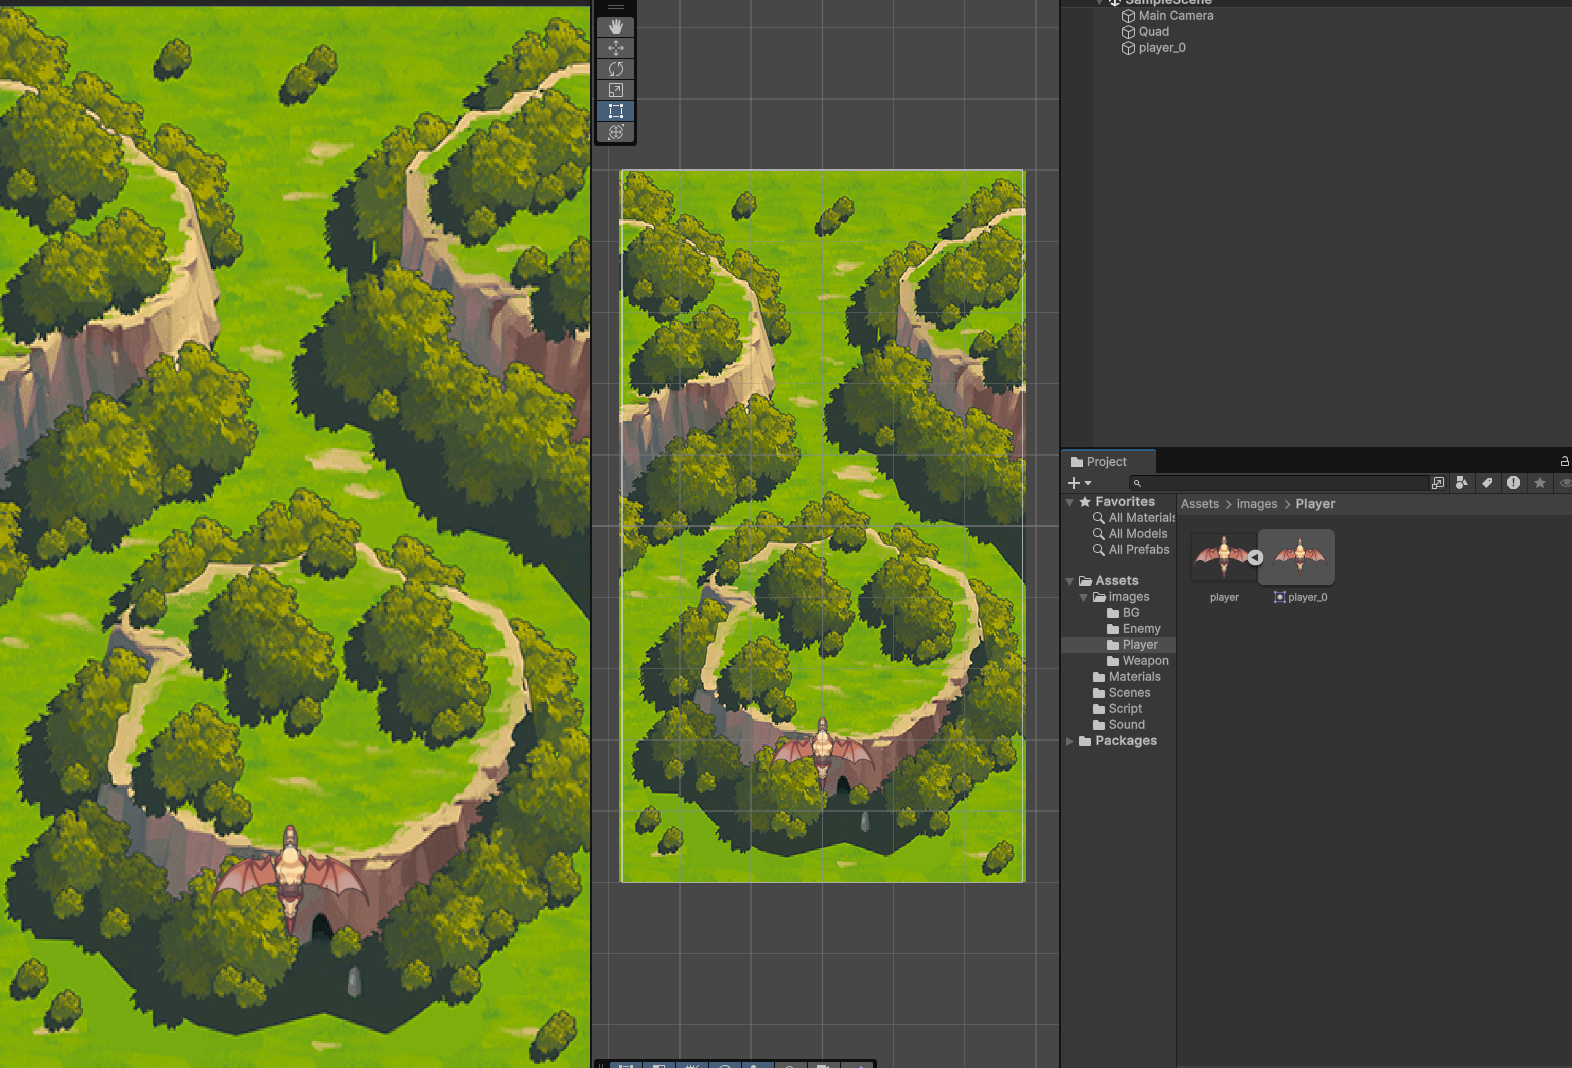Viewport: 1572px width, 1068px height.
Task: Open the Weapon folder
Action: [1138, 661]
